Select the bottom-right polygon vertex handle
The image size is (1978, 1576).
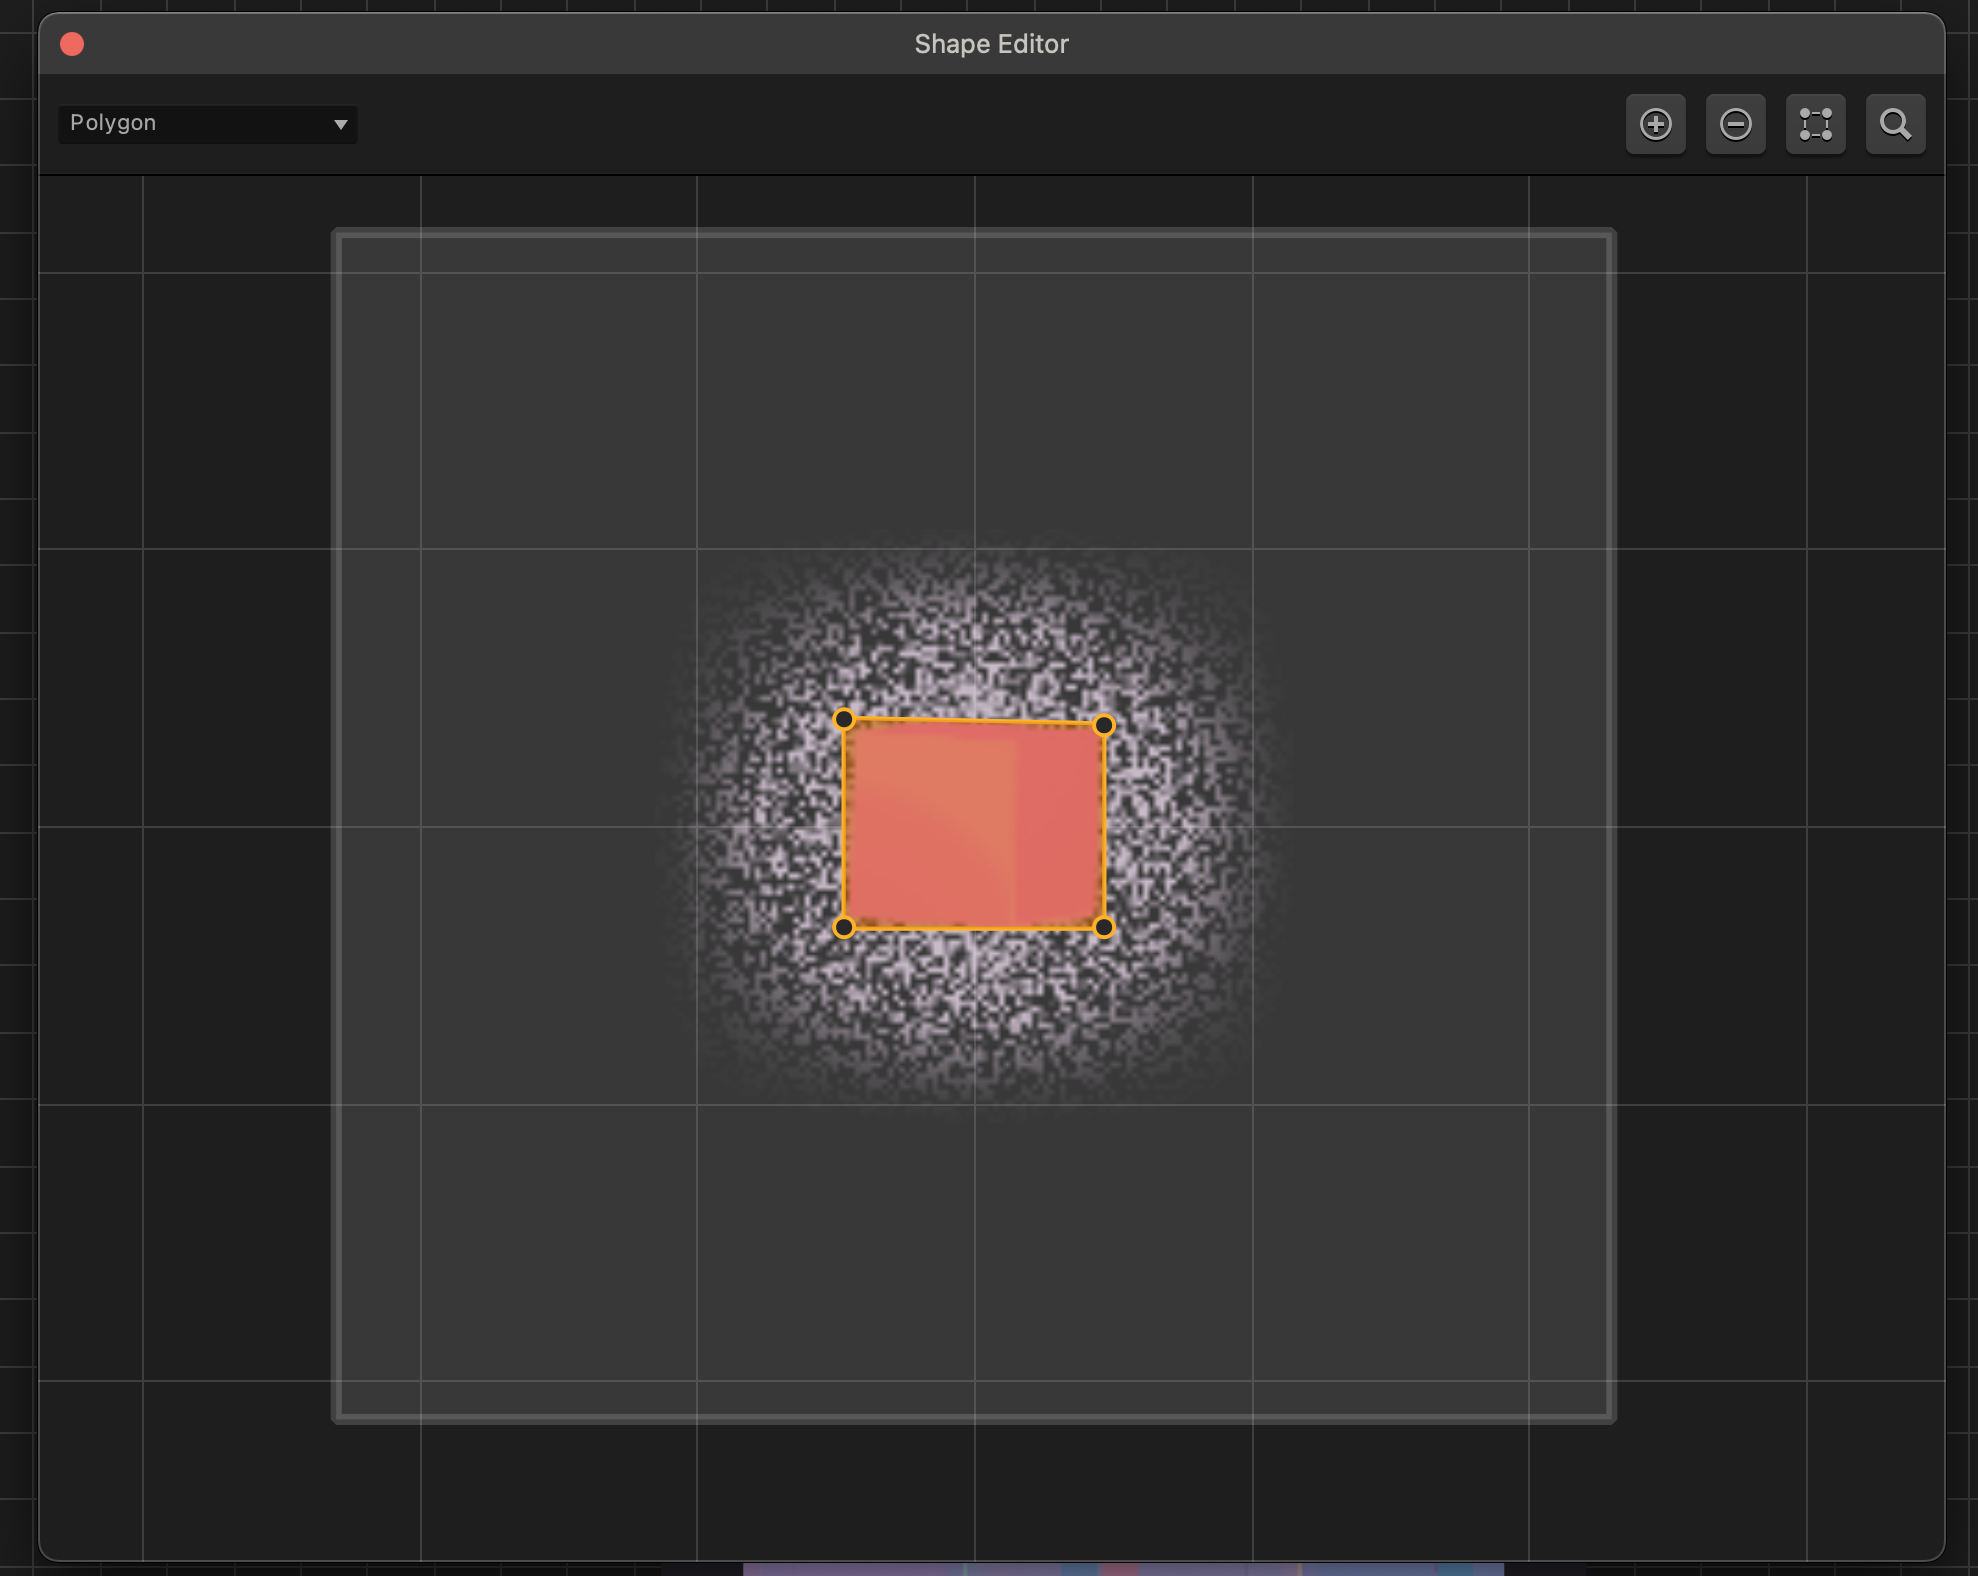tap(1104, 927)
